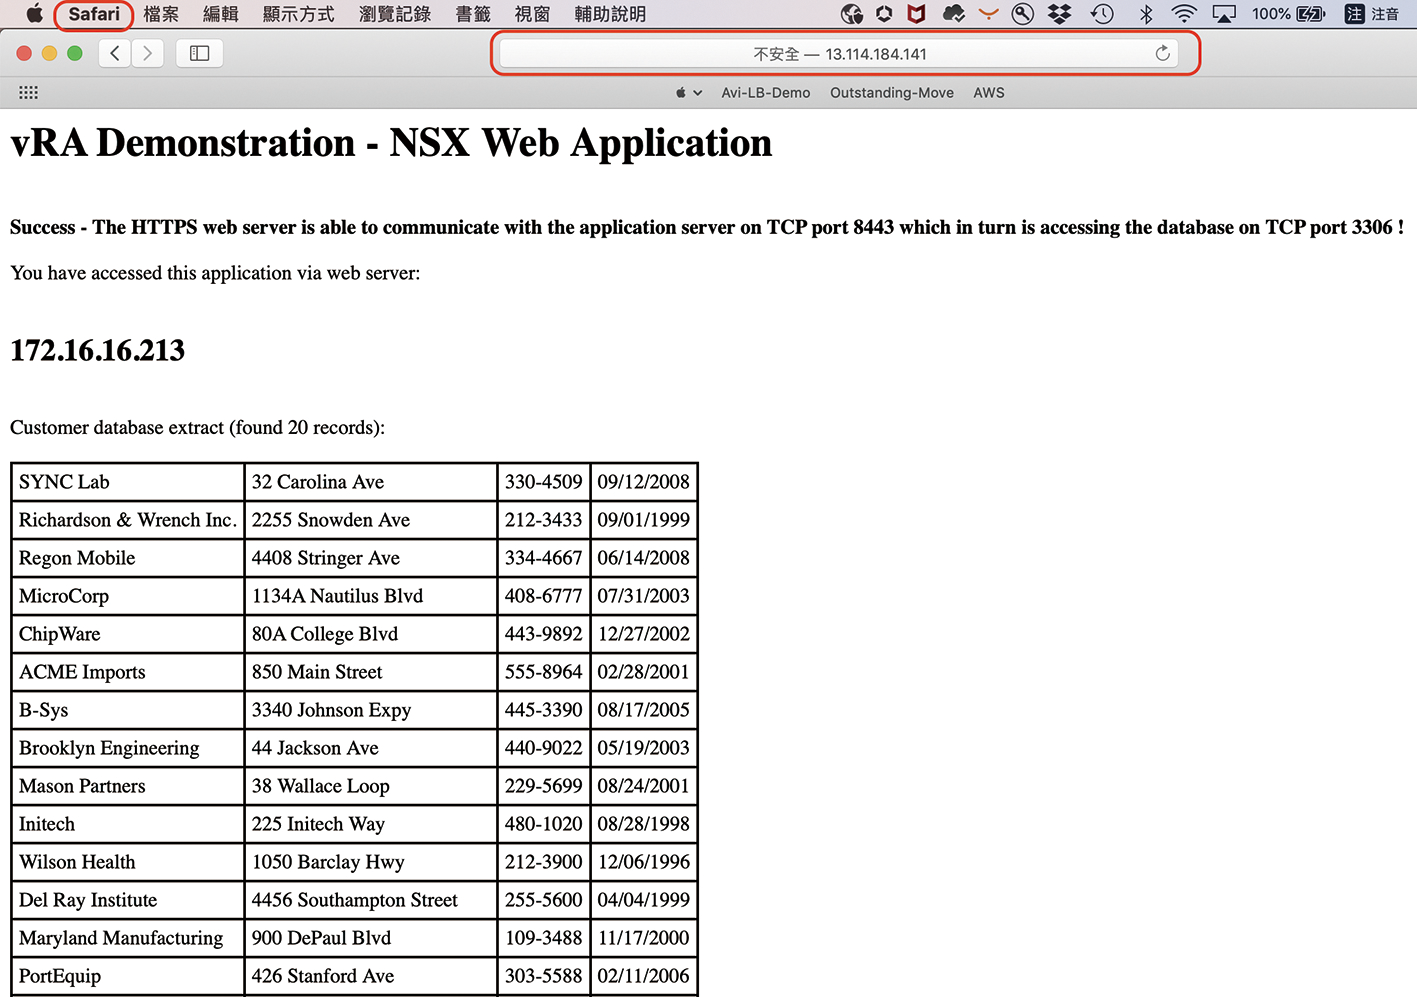Click 'Richardson & Wrench Inc.' cell
The width and height of the screenshot is (1417, 997).
tap(128, 520)
